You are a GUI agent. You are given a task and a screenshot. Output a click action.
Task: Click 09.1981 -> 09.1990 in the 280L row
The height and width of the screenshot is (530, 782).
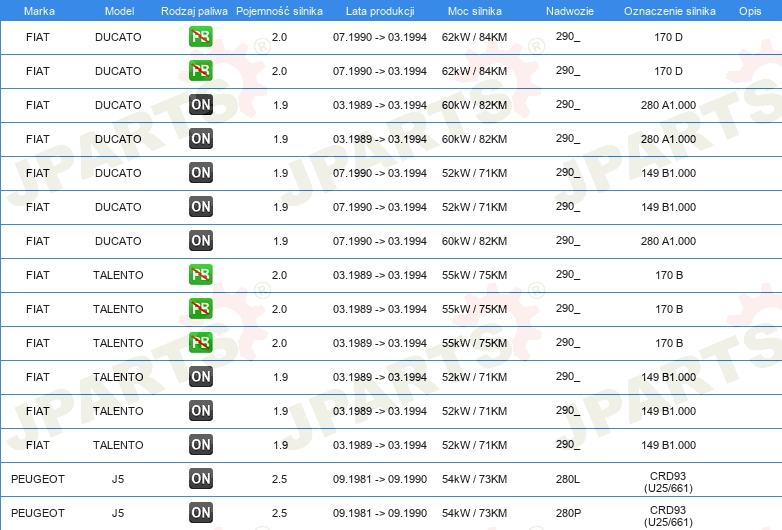(x=380, y=479)
